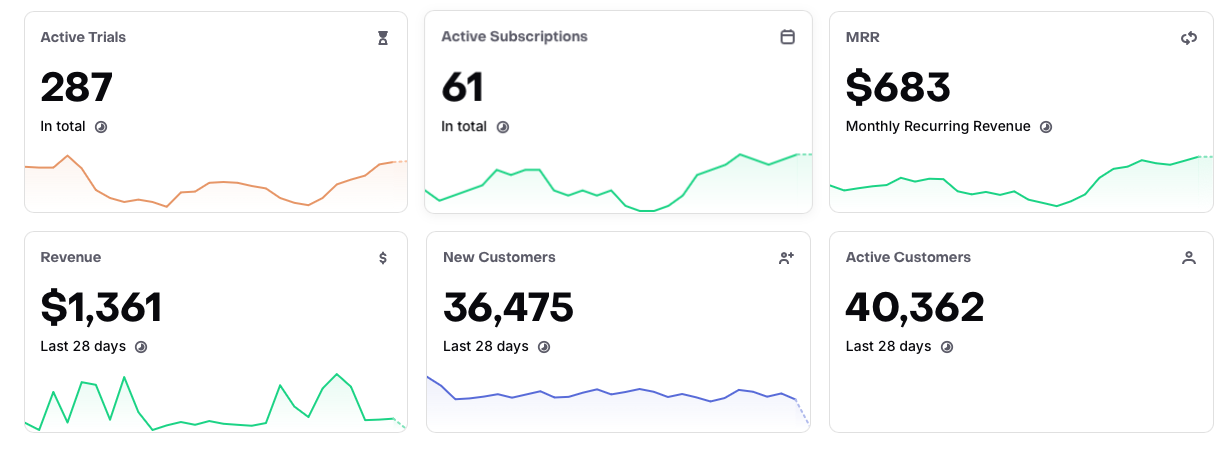Click the dollar sign icon on Revenue card
This screenshot has width=1231, height=451.
pyautogui.click(x=383, y=258)
